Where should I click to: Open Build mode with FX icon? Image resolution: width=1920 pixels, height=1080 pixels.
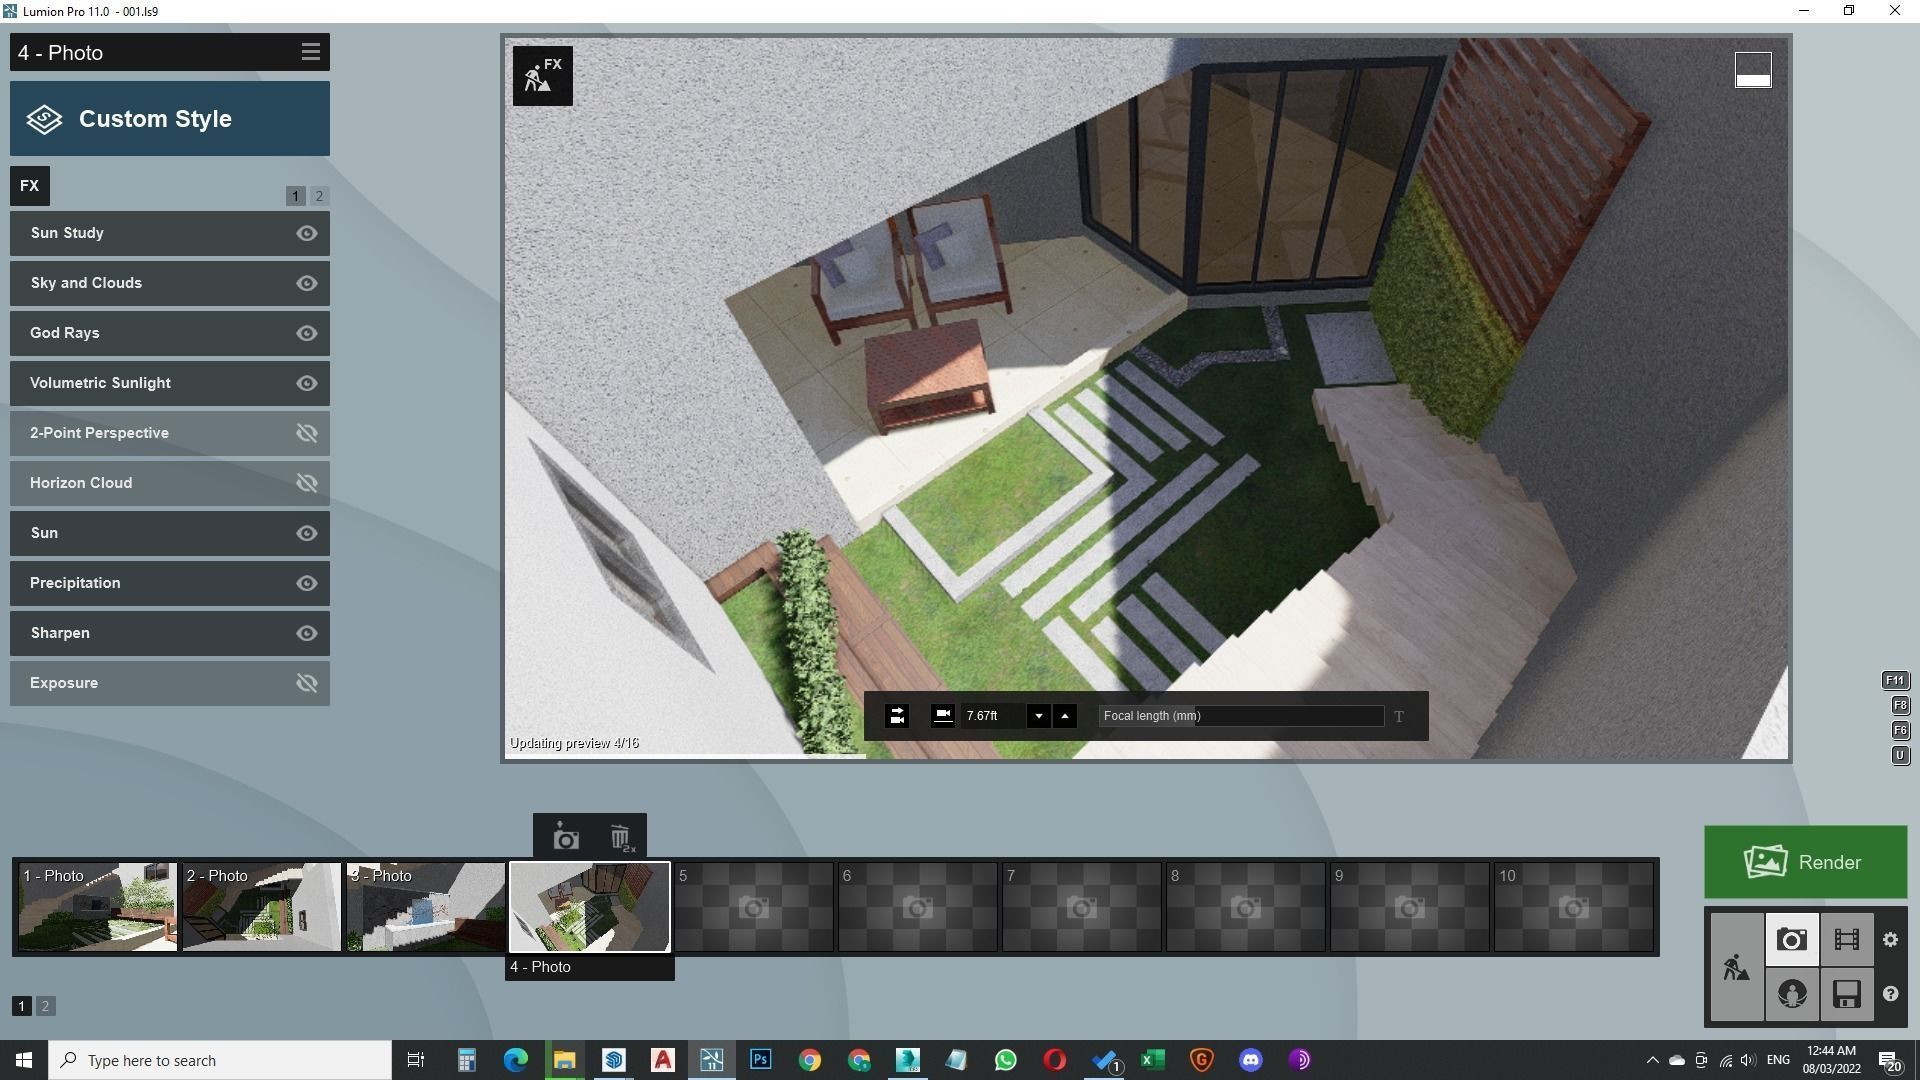[x=542, y=76]
